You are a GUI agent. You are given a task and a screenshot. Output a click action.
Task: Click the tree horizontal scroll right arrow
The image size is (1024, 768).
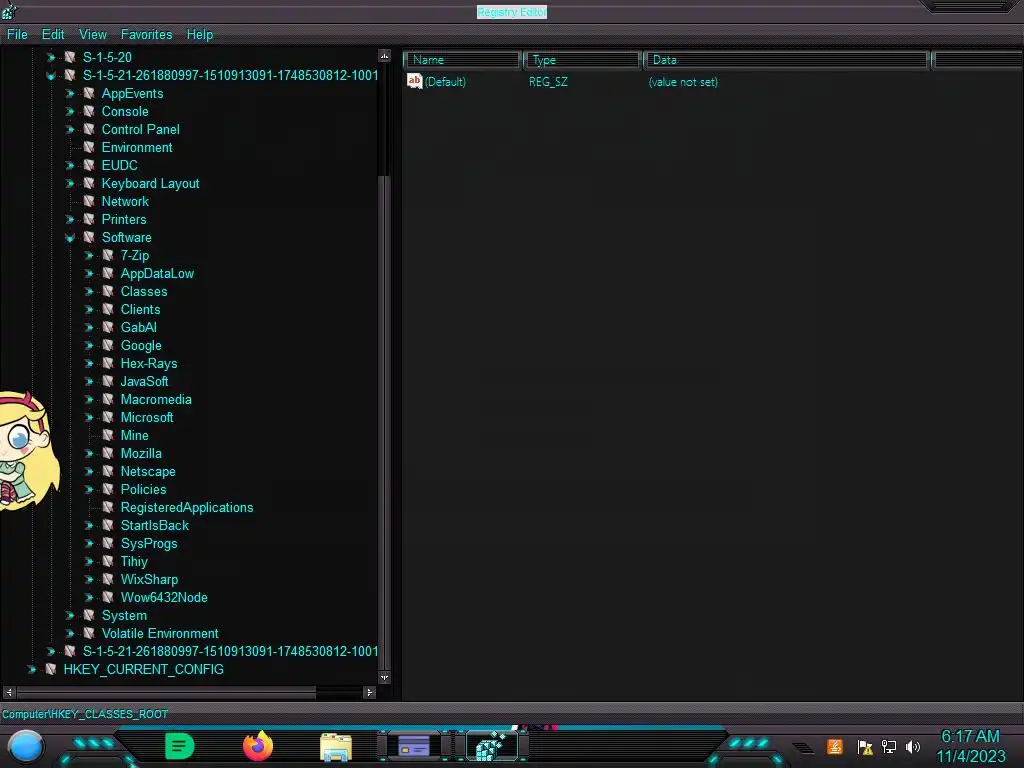tap(369, 692)
